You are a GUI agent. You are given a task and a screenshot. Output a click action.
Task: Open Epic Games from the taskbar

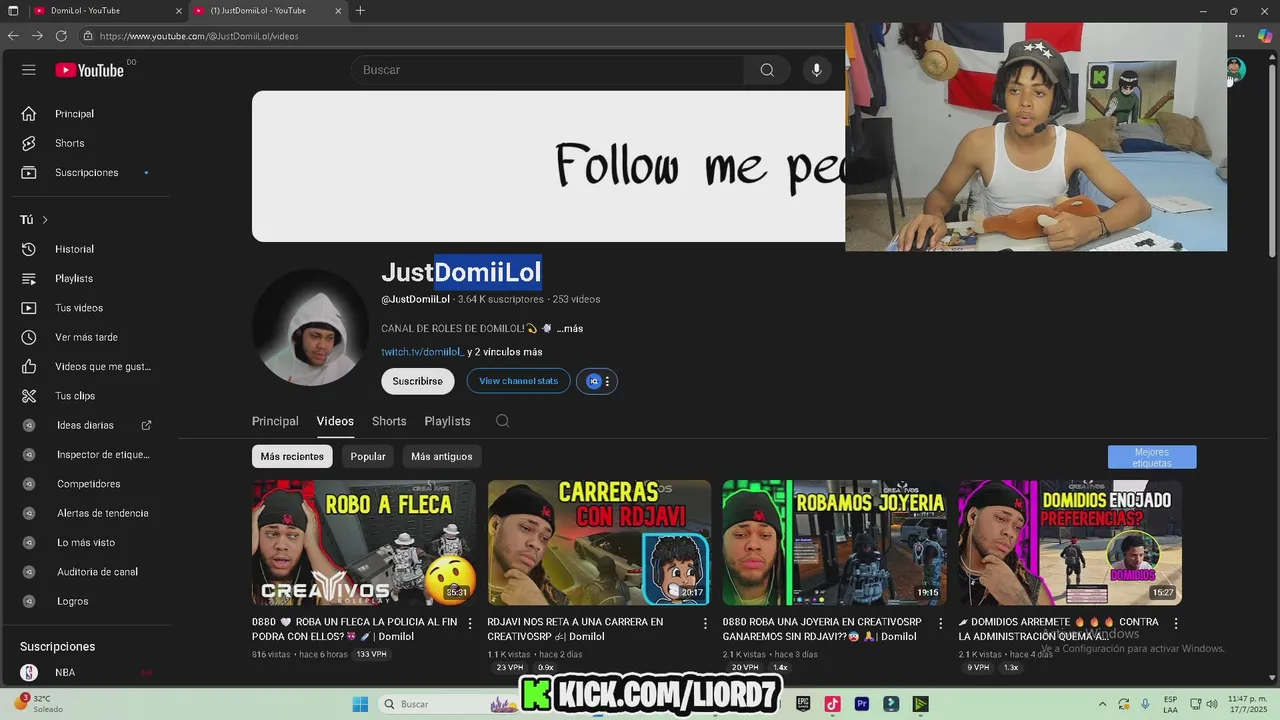coord(802,704)
